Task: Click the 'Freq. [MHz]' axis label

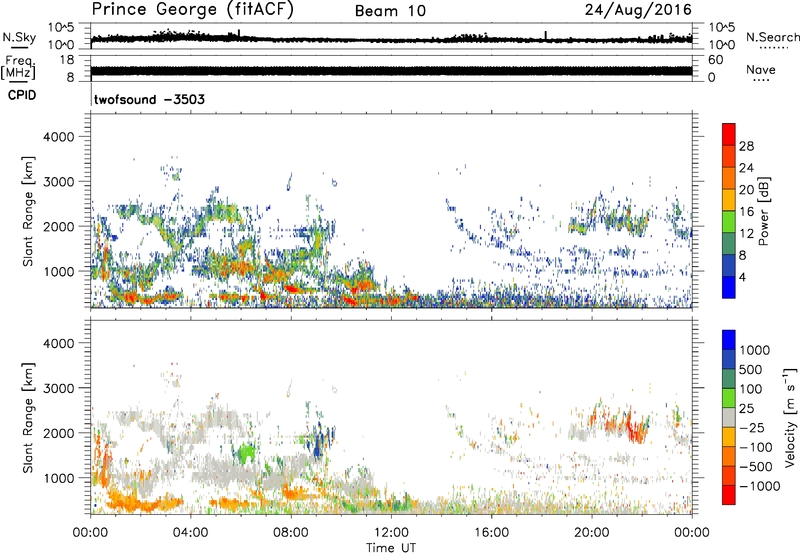Action: click(19, 67)
